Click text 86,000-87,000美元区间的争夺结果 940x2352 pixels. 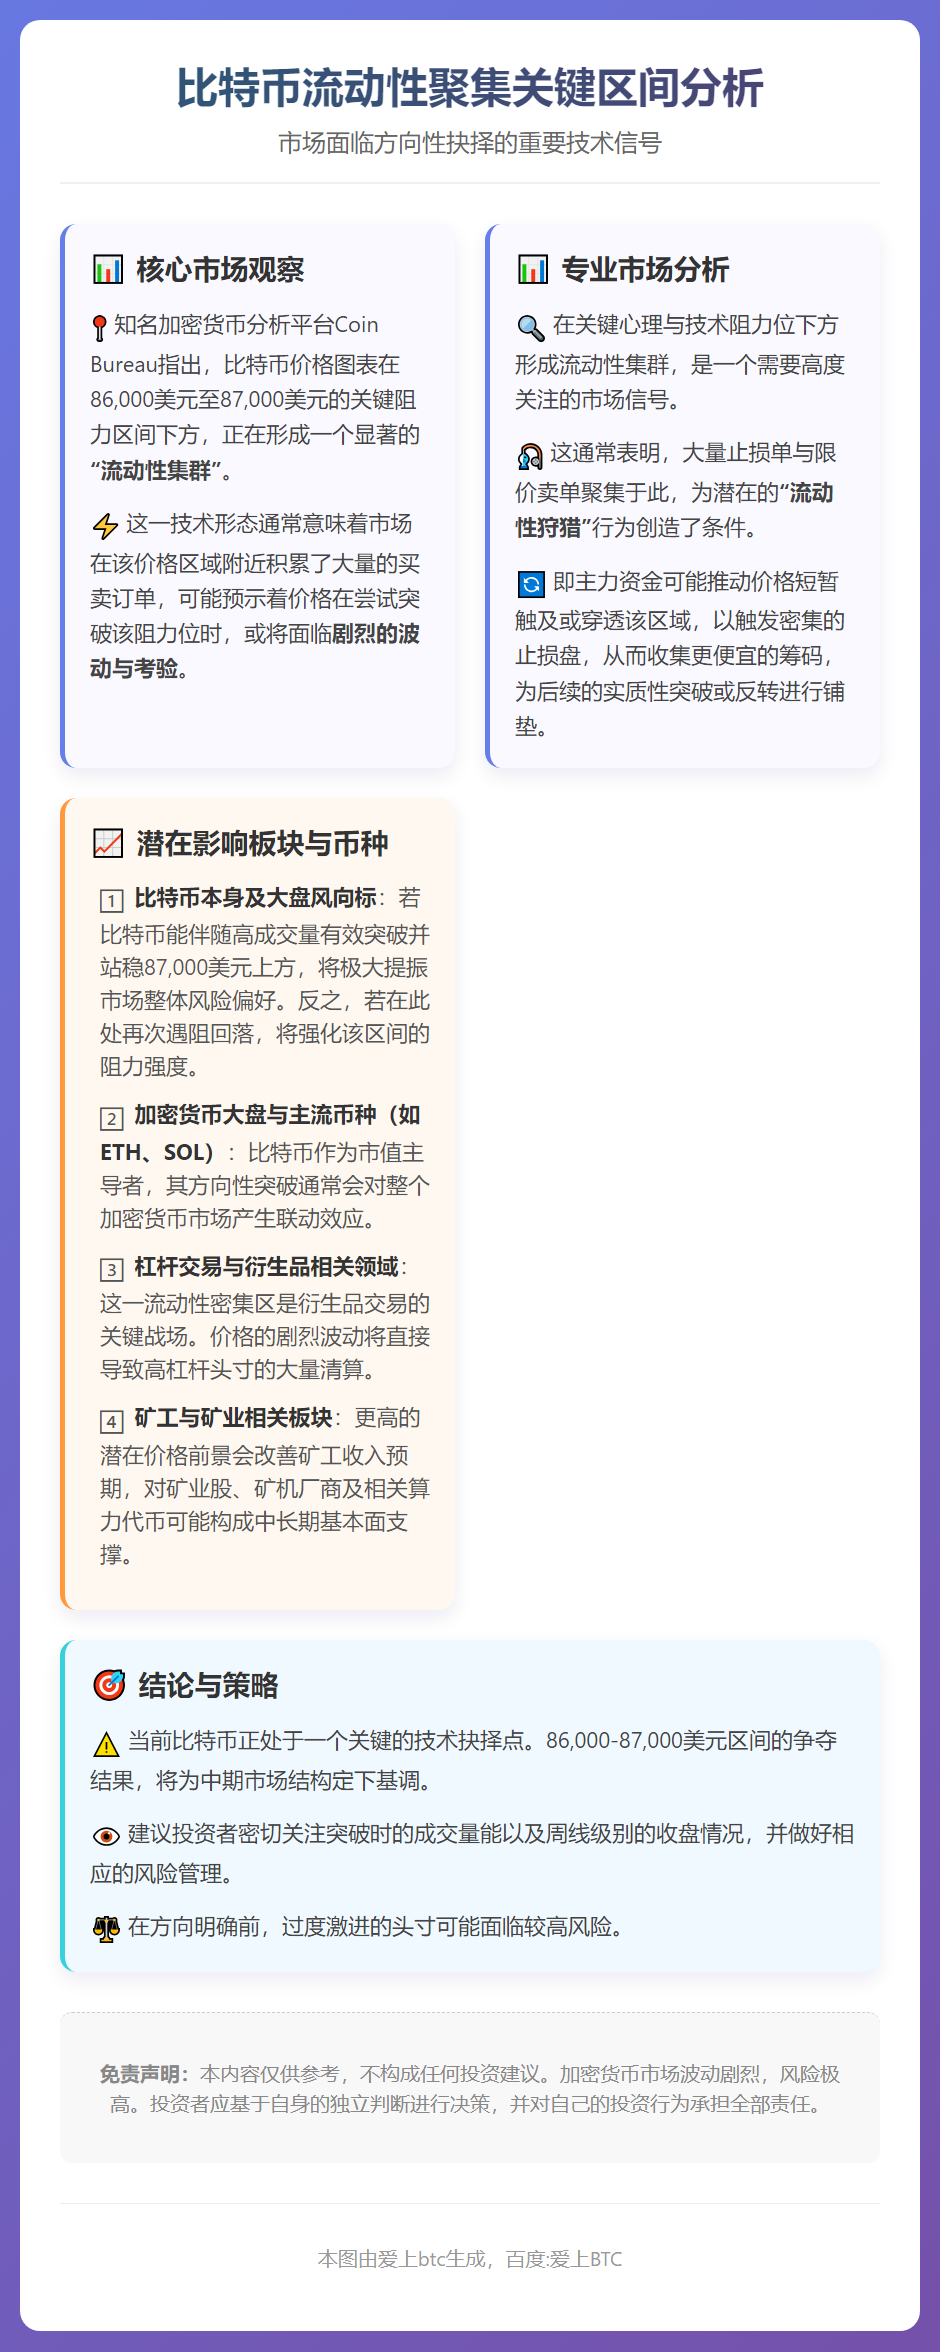click(464, 1760)
